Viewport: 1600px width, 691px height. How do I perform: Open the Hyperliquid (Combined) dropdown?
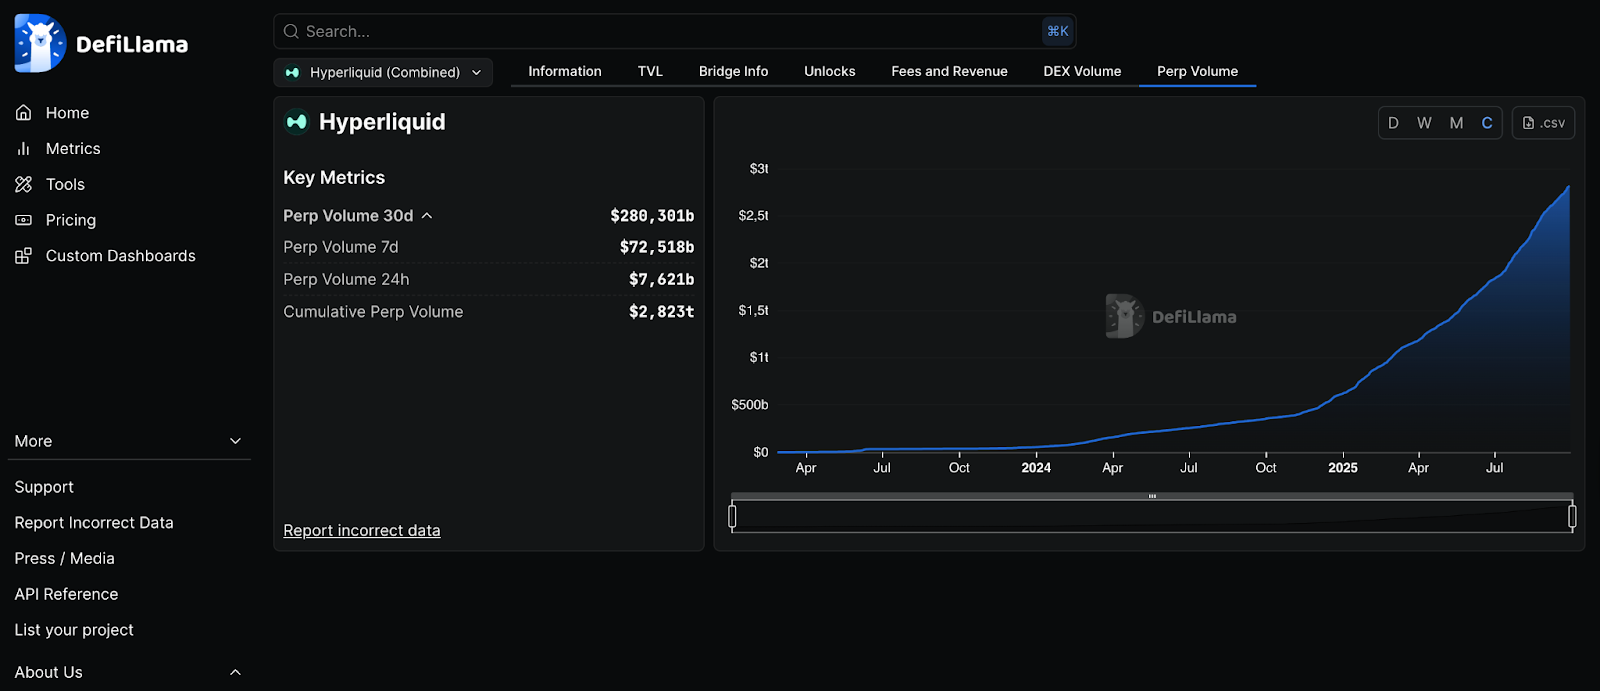tap(383, 73)
